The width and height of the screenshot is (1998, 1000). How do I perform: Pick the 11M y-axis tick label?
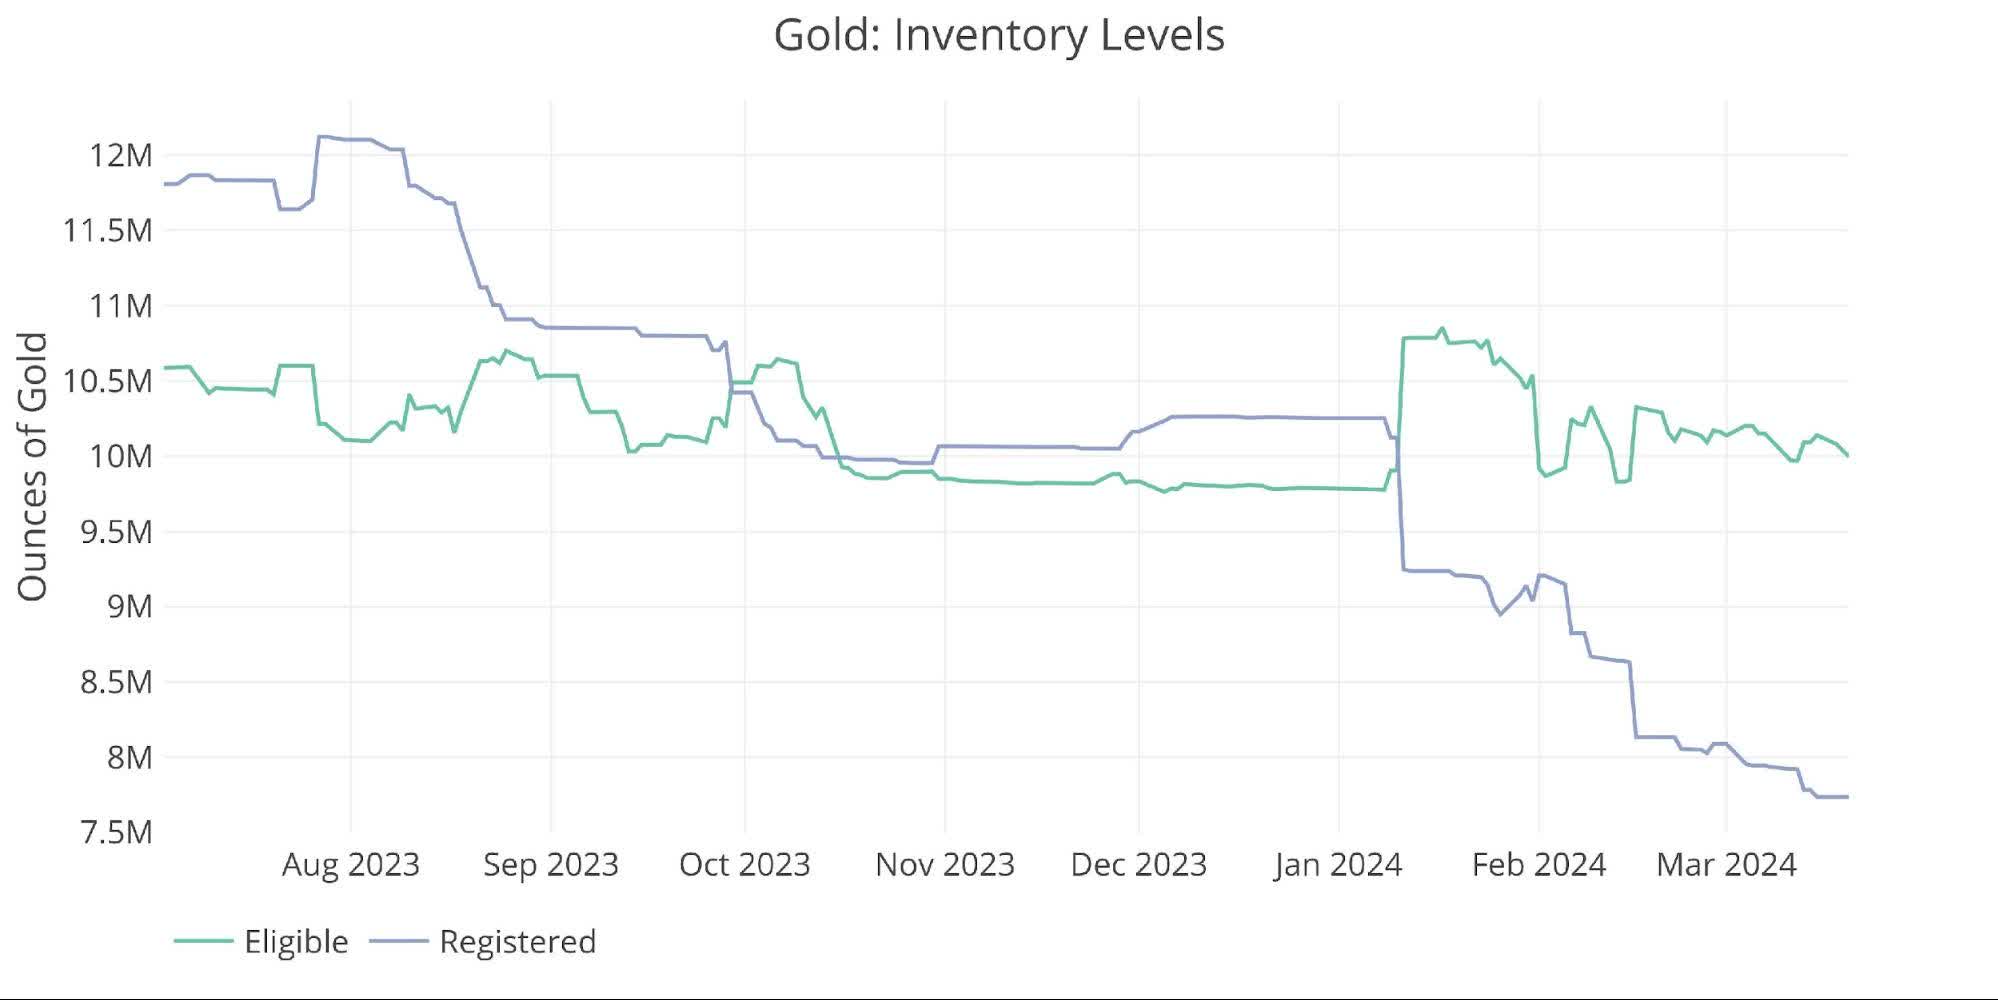121,305
